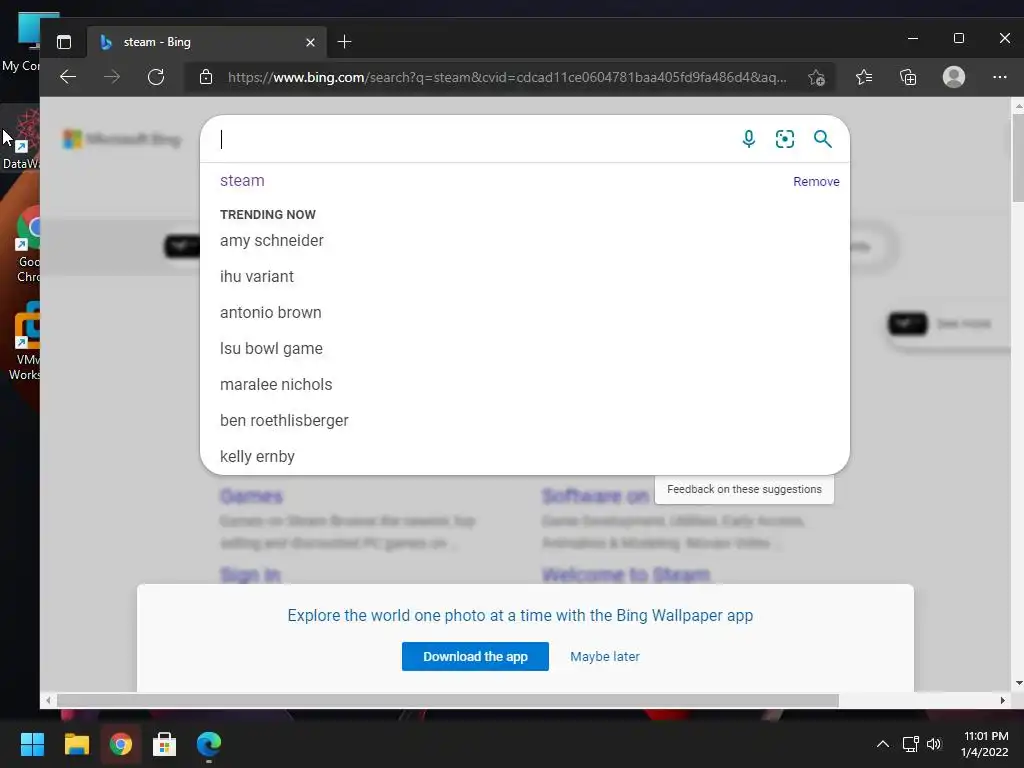Open the taskbar clock and date

(985, 744)
